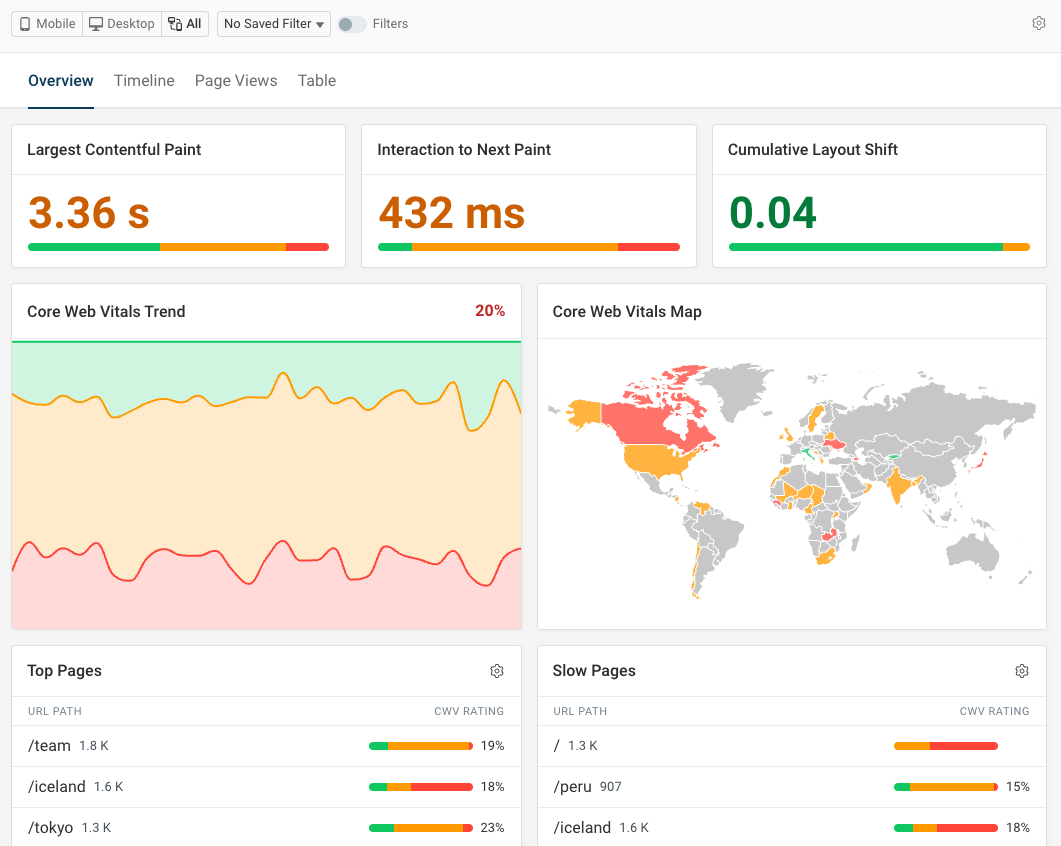The height and width of the screenshot is (846, 1061).
Task: Enable the Filters toggle switch
Action: coord(351,24)
